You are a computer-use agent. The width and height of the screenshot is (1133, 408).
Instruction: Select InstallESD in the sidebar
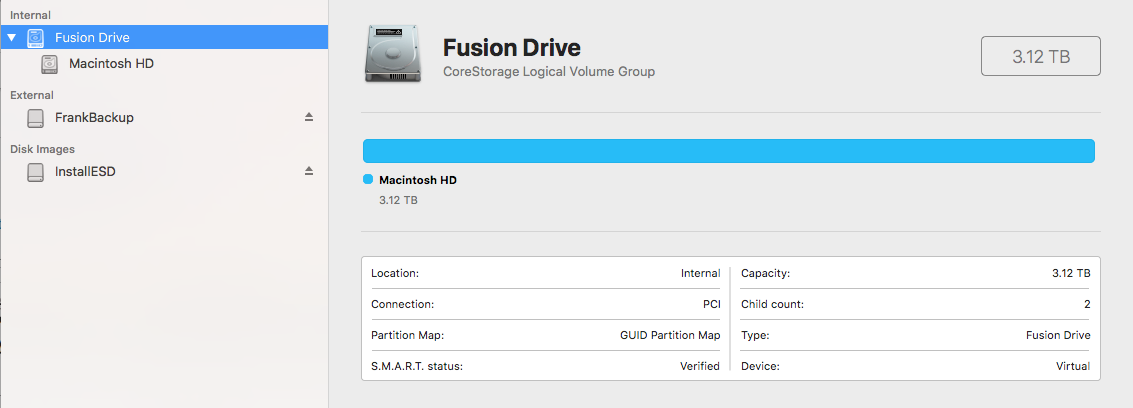[85, 171]
